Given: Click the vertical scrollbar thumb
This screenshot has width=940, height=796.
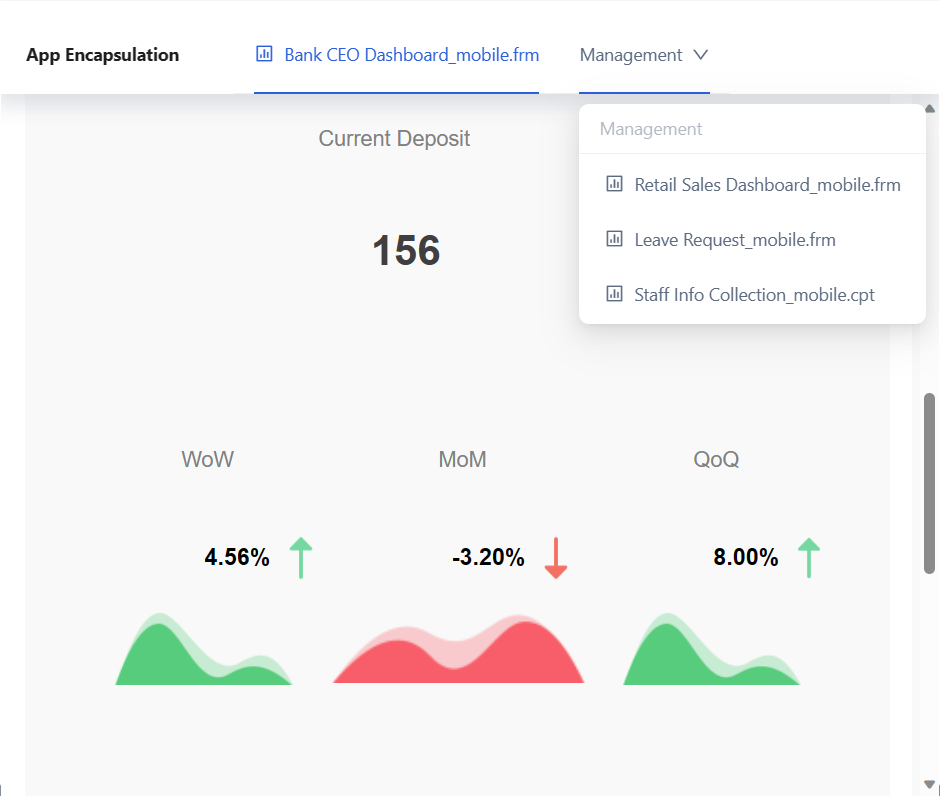Looking at the screenshot, I should [x=930, y=483].
